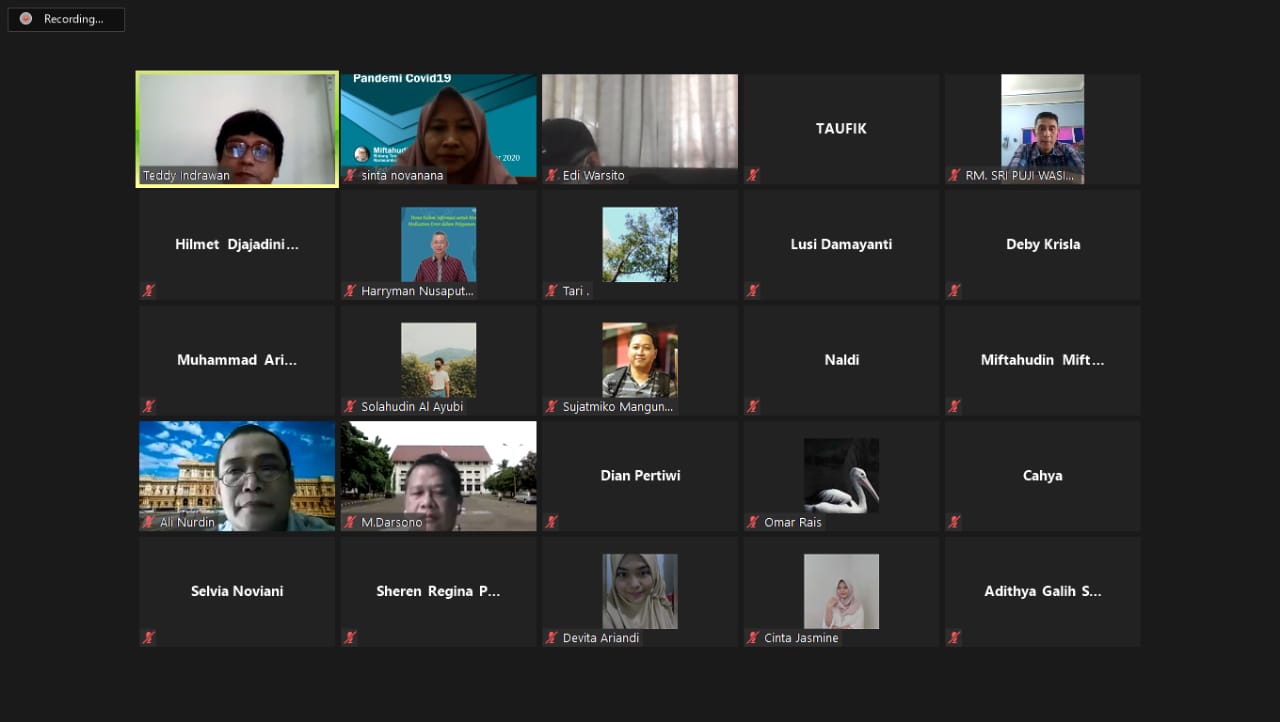Select Sujatmiko Mangun's profile picture

point(639,360)
